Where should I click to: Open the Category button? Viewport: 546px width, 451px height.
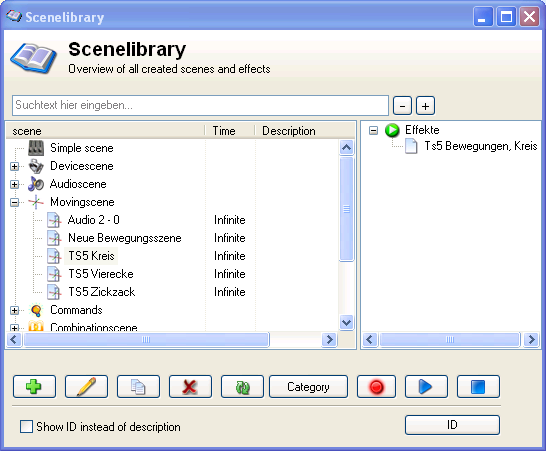308,387
